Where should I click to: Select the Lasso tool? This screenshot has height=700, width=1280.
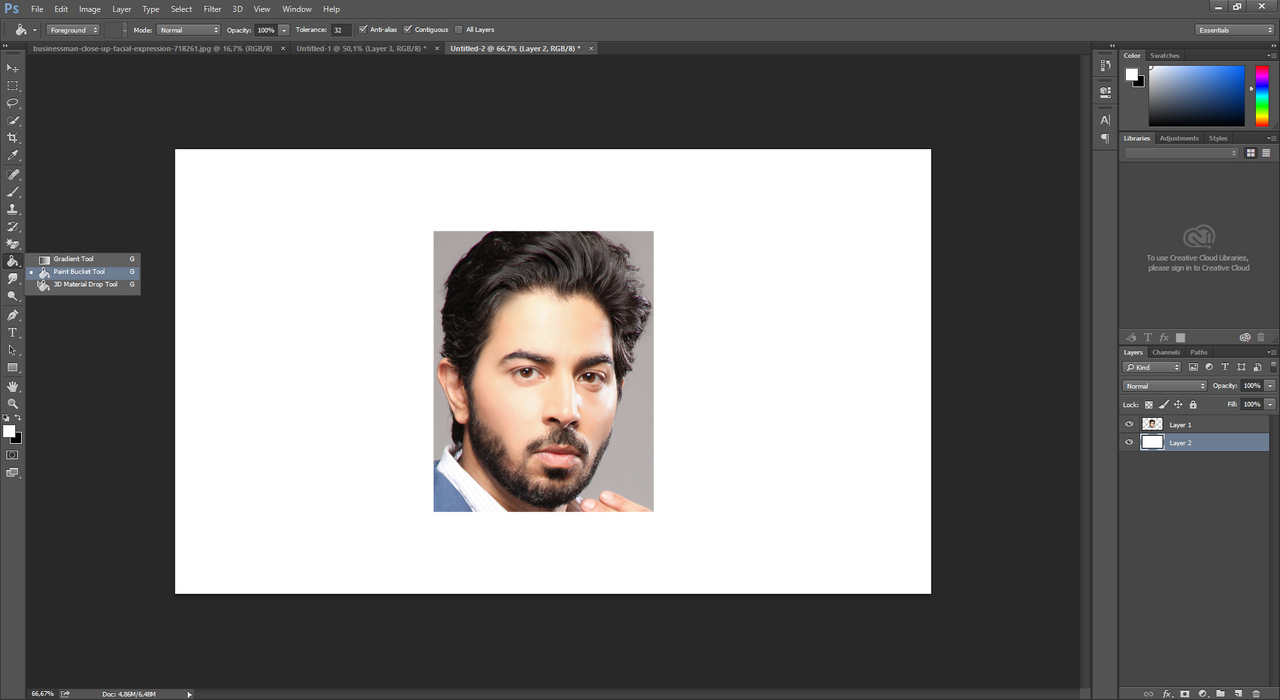coord(13,103)
